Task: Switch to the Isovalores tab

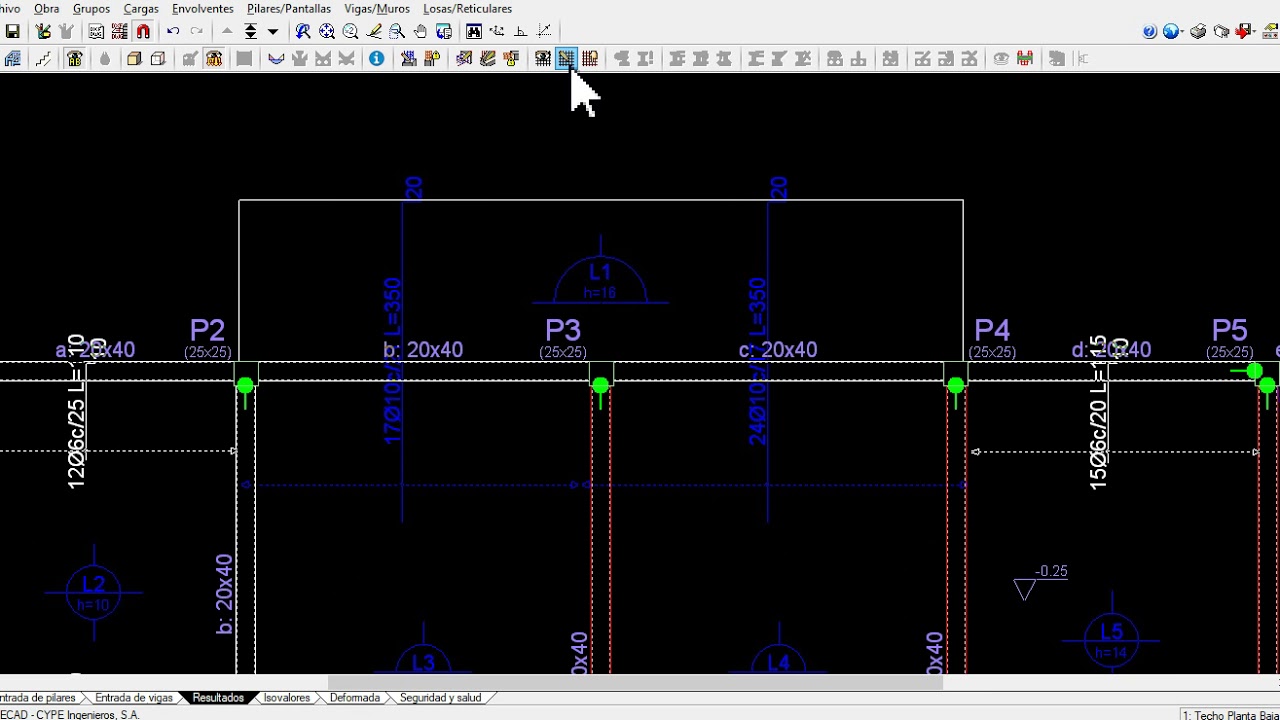Action: [x=287, y=698]
